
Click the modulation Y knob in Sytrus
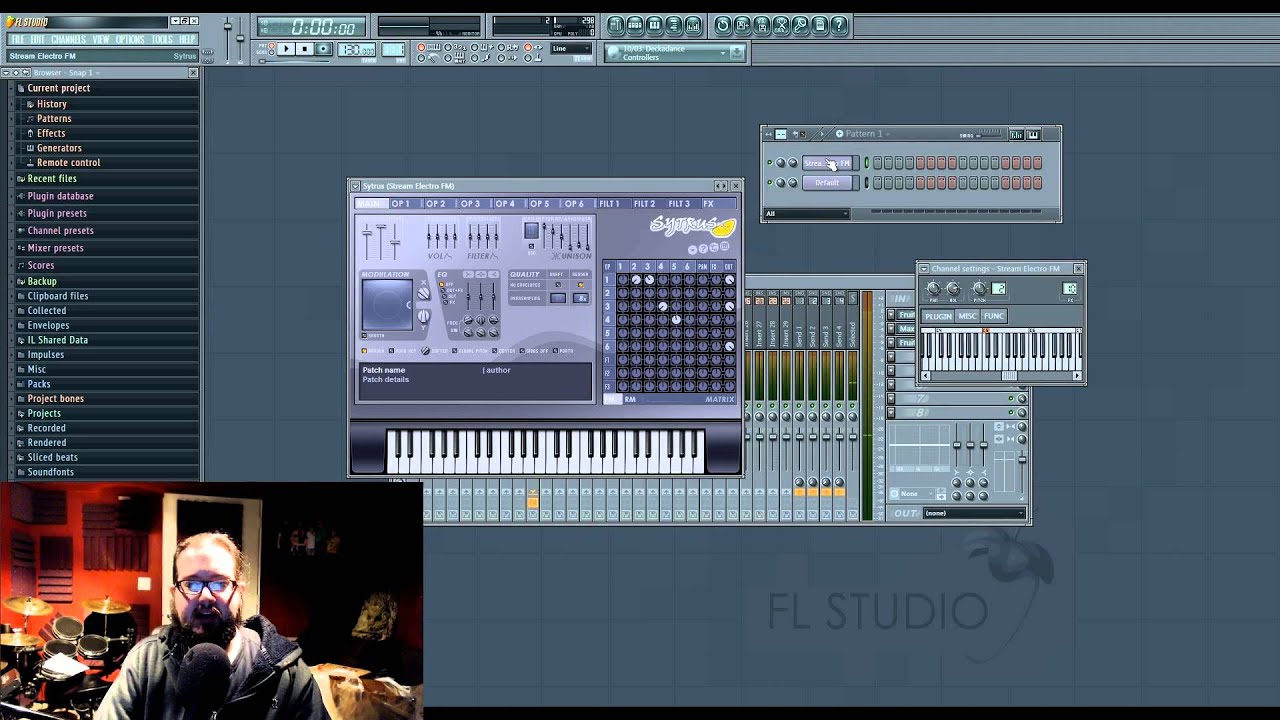pyautogui.click(x=423, y=317)
